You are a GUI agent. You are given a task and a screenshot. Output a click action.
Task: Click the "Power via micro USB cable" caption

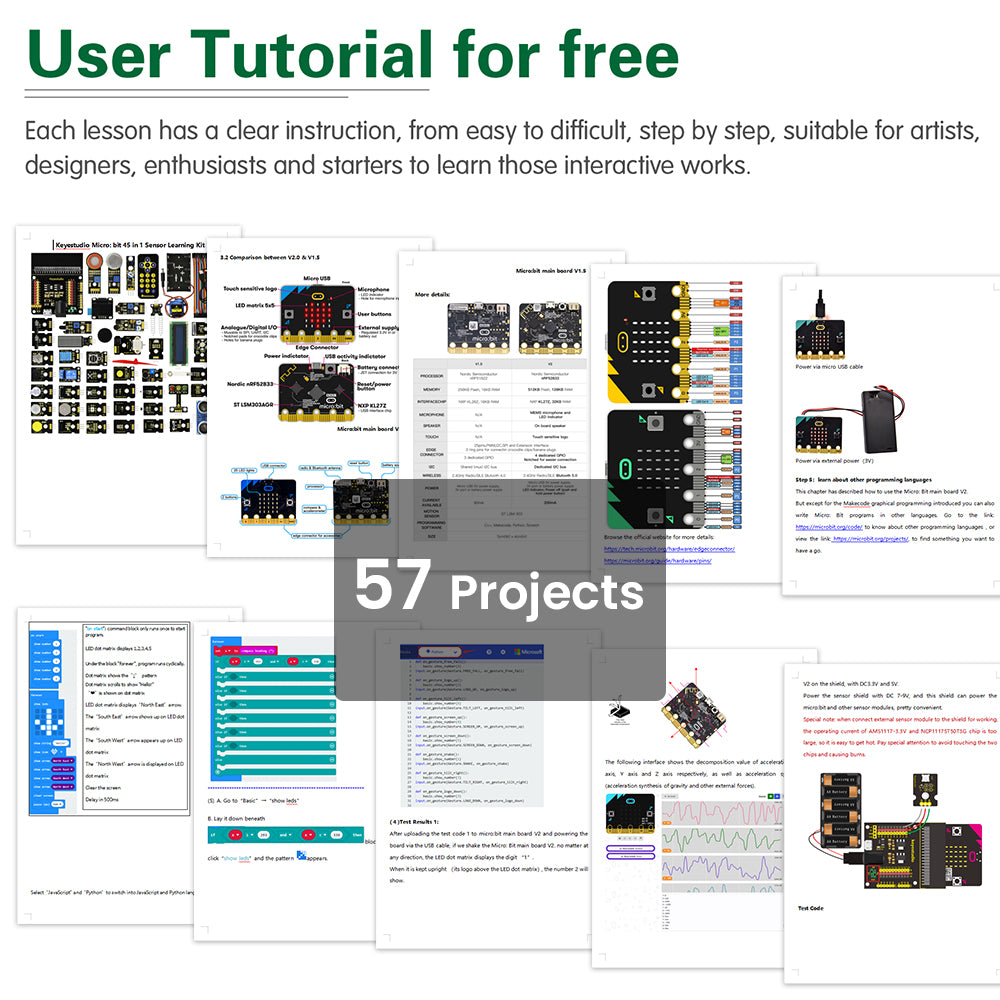tap(828, 367)
